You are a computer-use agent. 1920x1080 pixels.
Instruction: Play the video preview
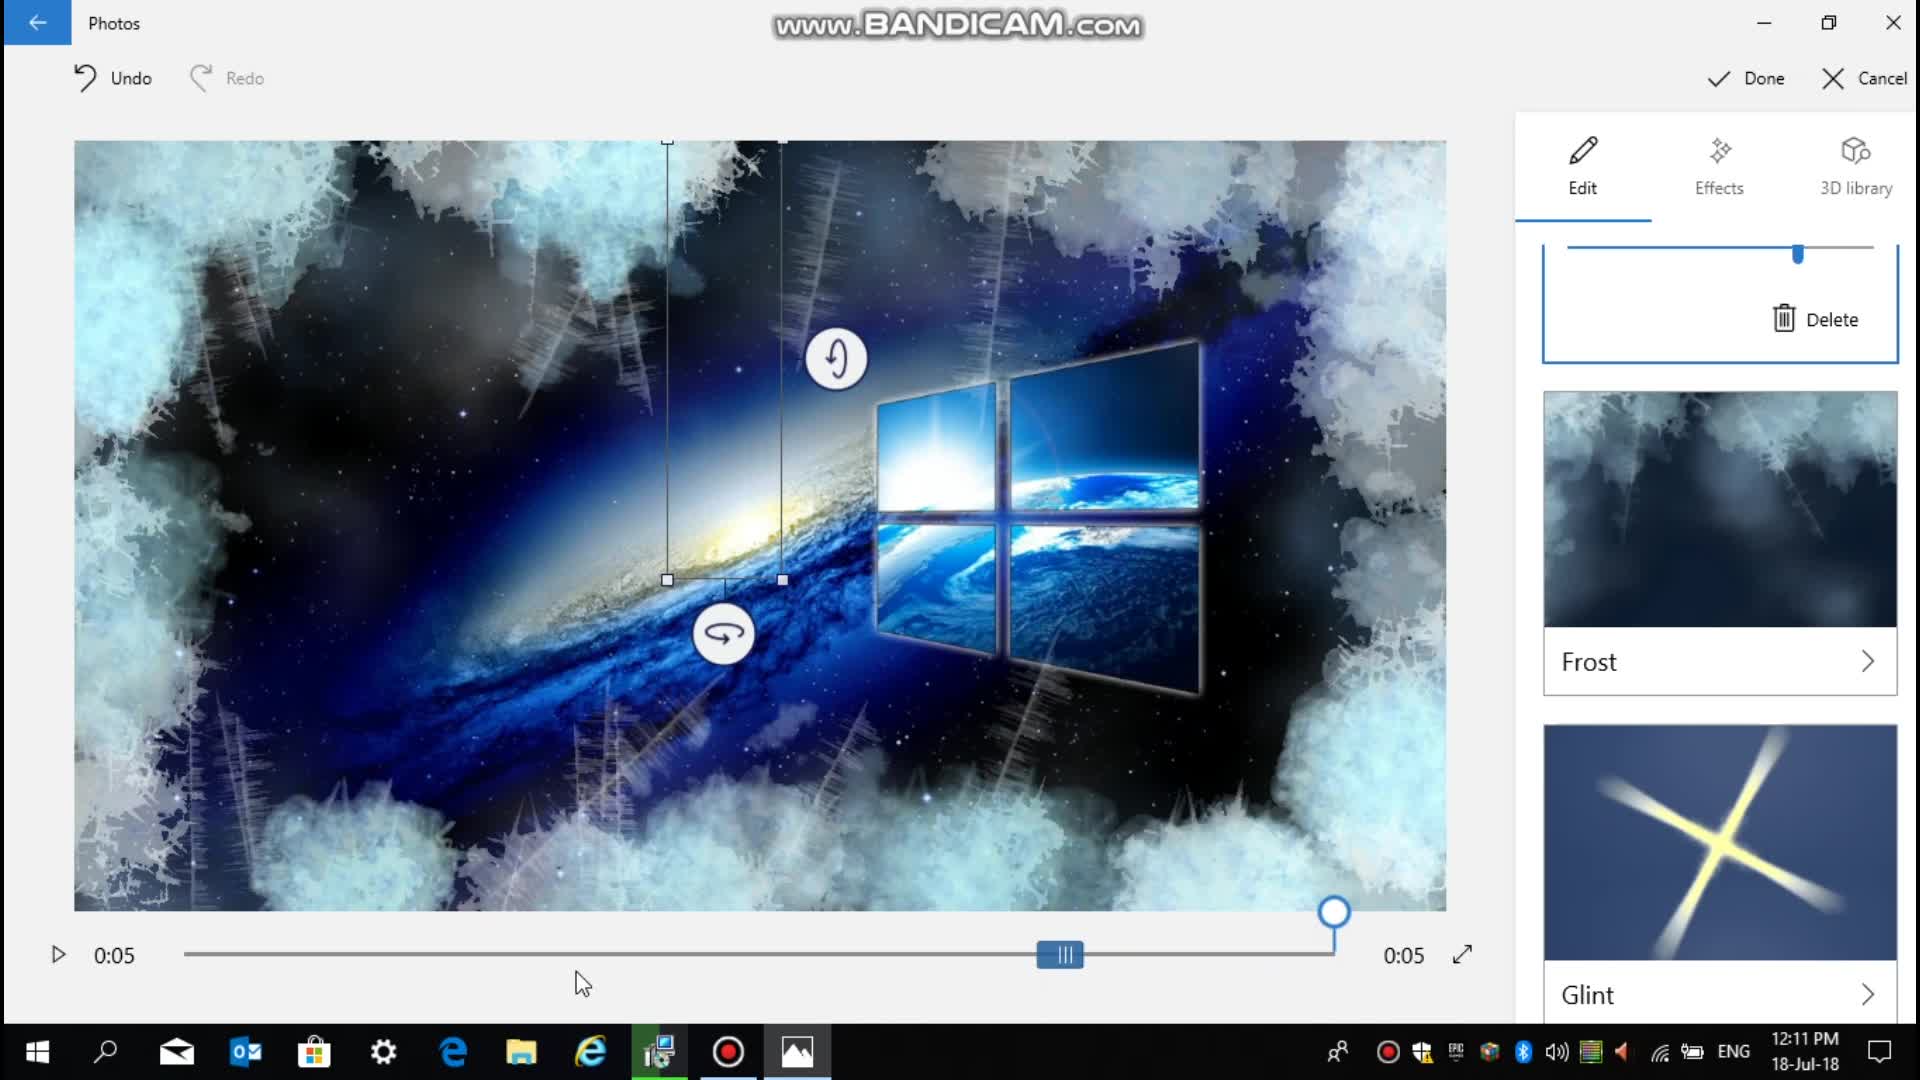58,955
